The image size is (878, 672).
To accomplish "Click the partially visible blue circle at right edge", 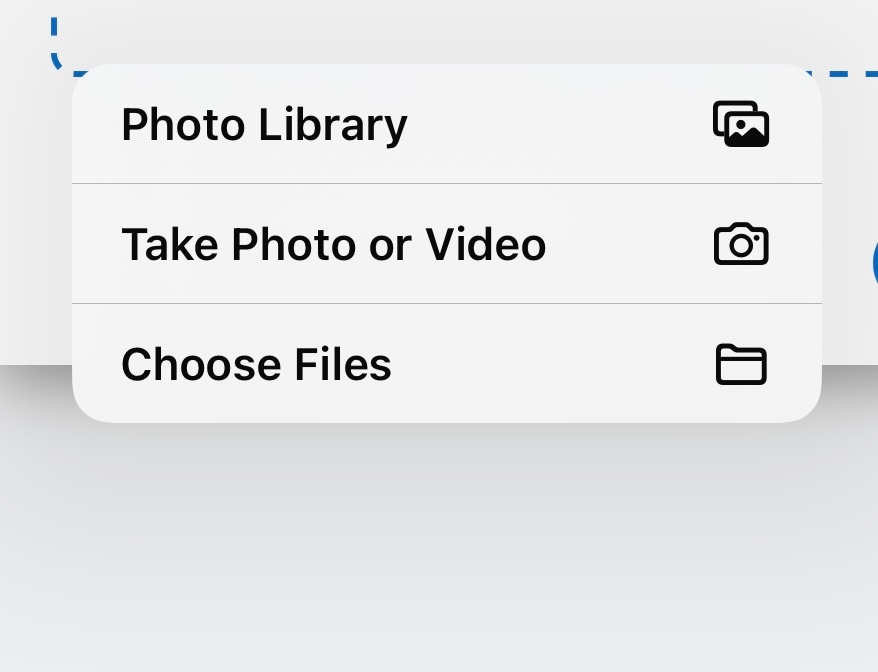I will point(875,263).
